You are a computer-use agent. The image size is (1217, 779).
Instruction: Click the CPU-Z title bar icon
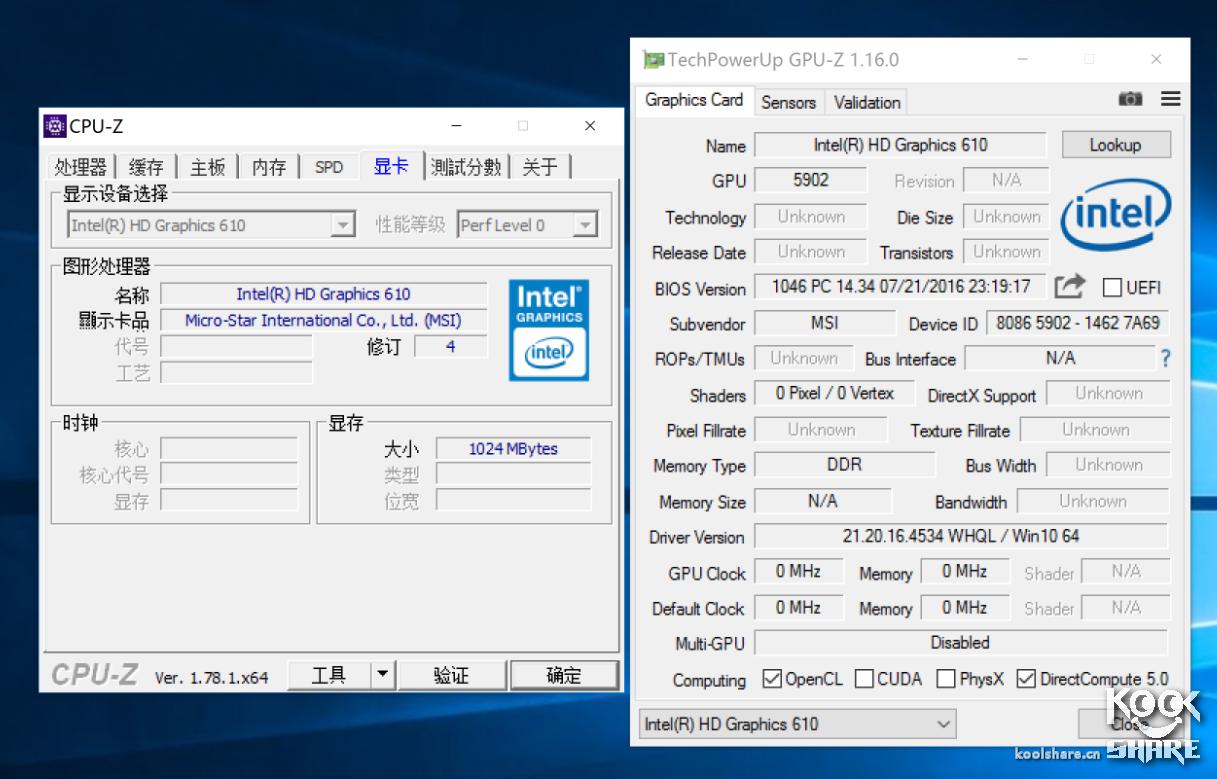54,126
